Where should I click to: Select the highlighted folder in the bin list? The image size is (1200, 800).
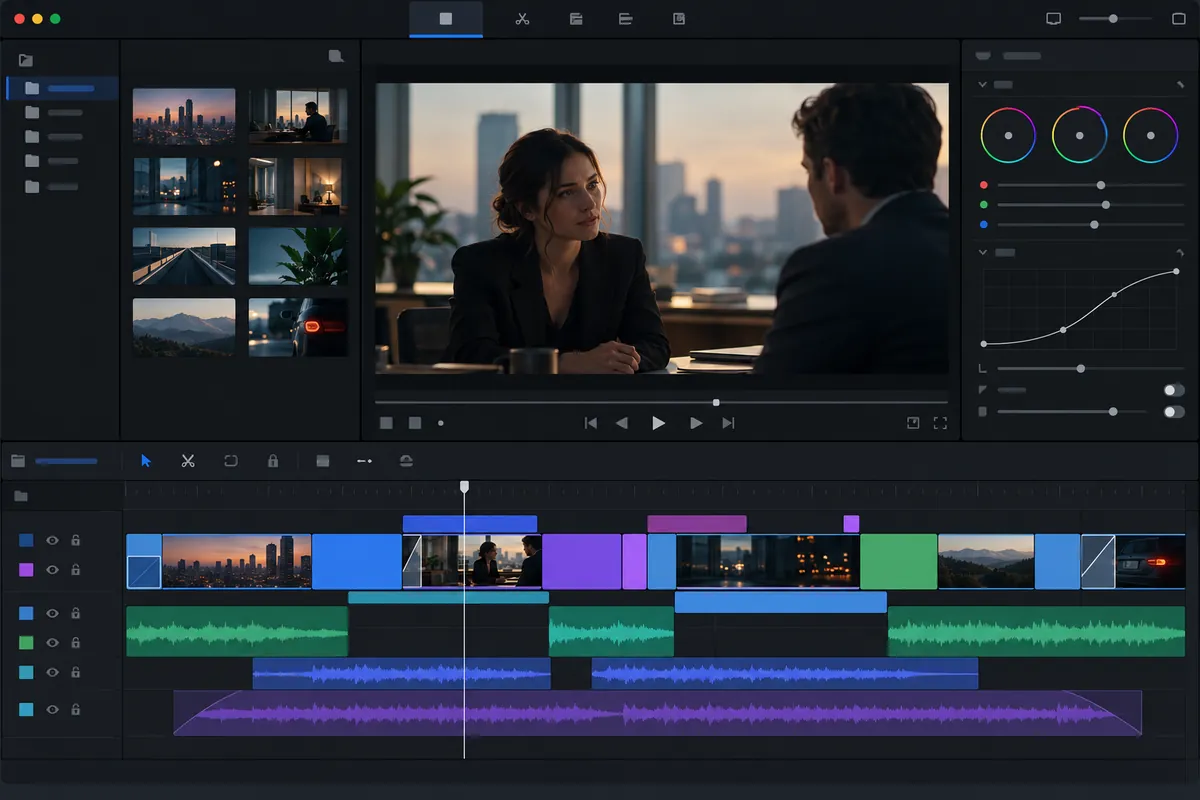tap(62, 88)
